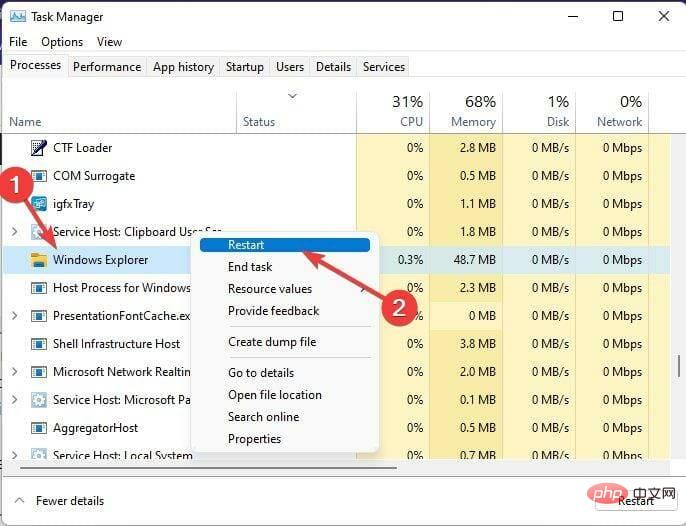Select End task in context menu
The height and width of the screenshot is (526, 686).
pos(250,267)
